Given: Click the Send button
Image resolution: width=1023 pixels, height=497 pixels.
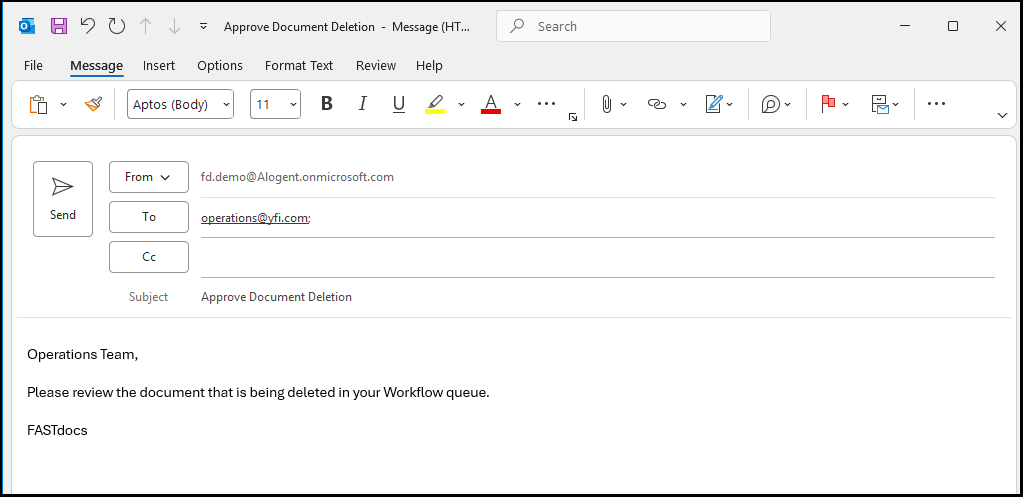Looking at the screenshot, I should coord(62,198).
